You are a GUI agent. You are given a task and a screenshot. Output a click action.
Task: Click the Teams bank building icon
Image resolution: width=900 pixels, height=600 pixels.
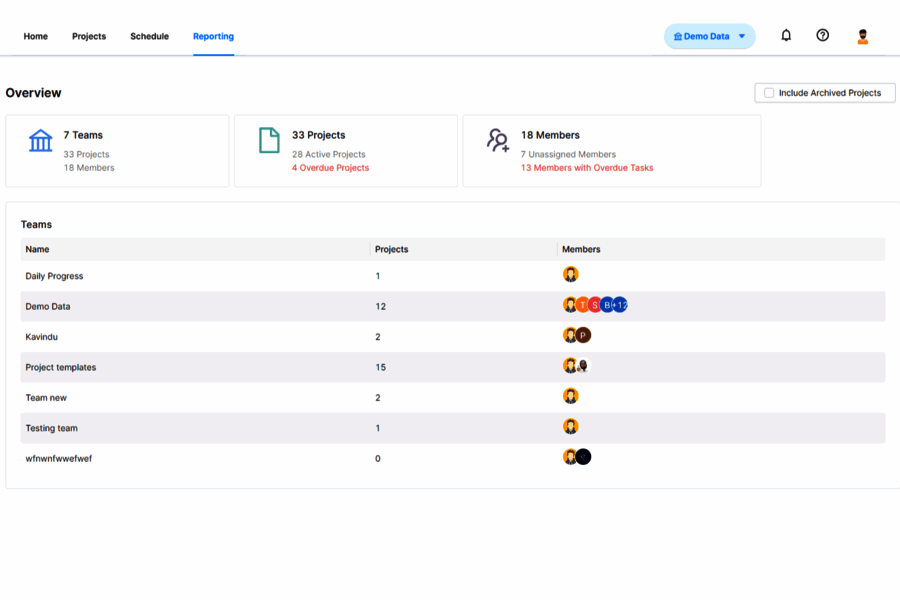[41, 141]
